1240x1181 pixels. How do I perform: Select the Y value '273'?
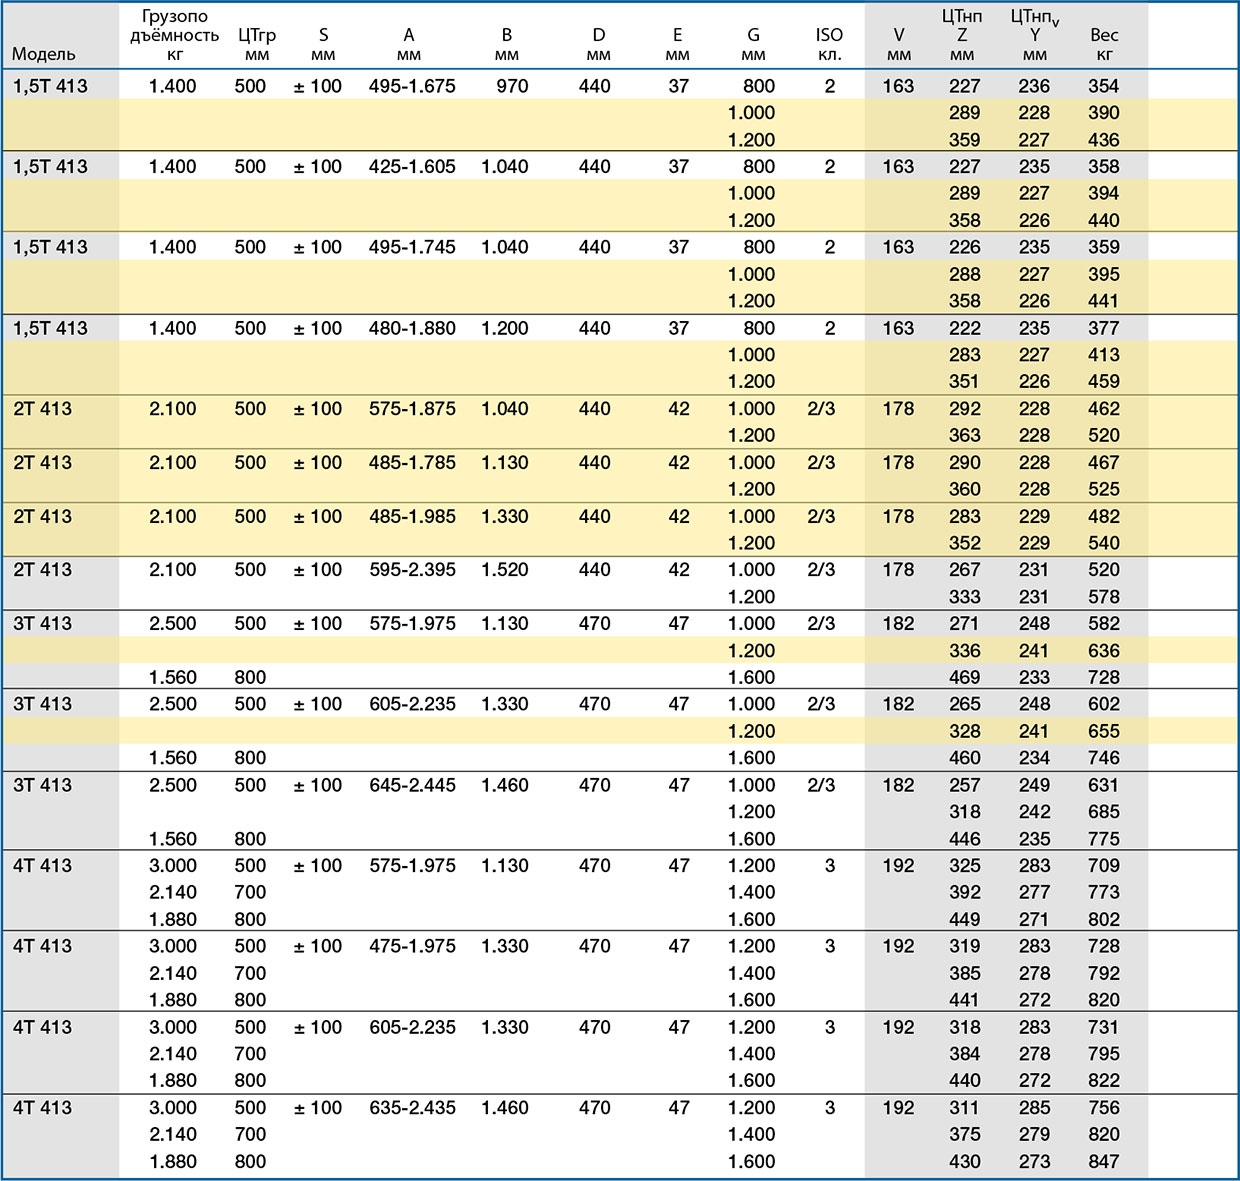pos(1034,1161)
